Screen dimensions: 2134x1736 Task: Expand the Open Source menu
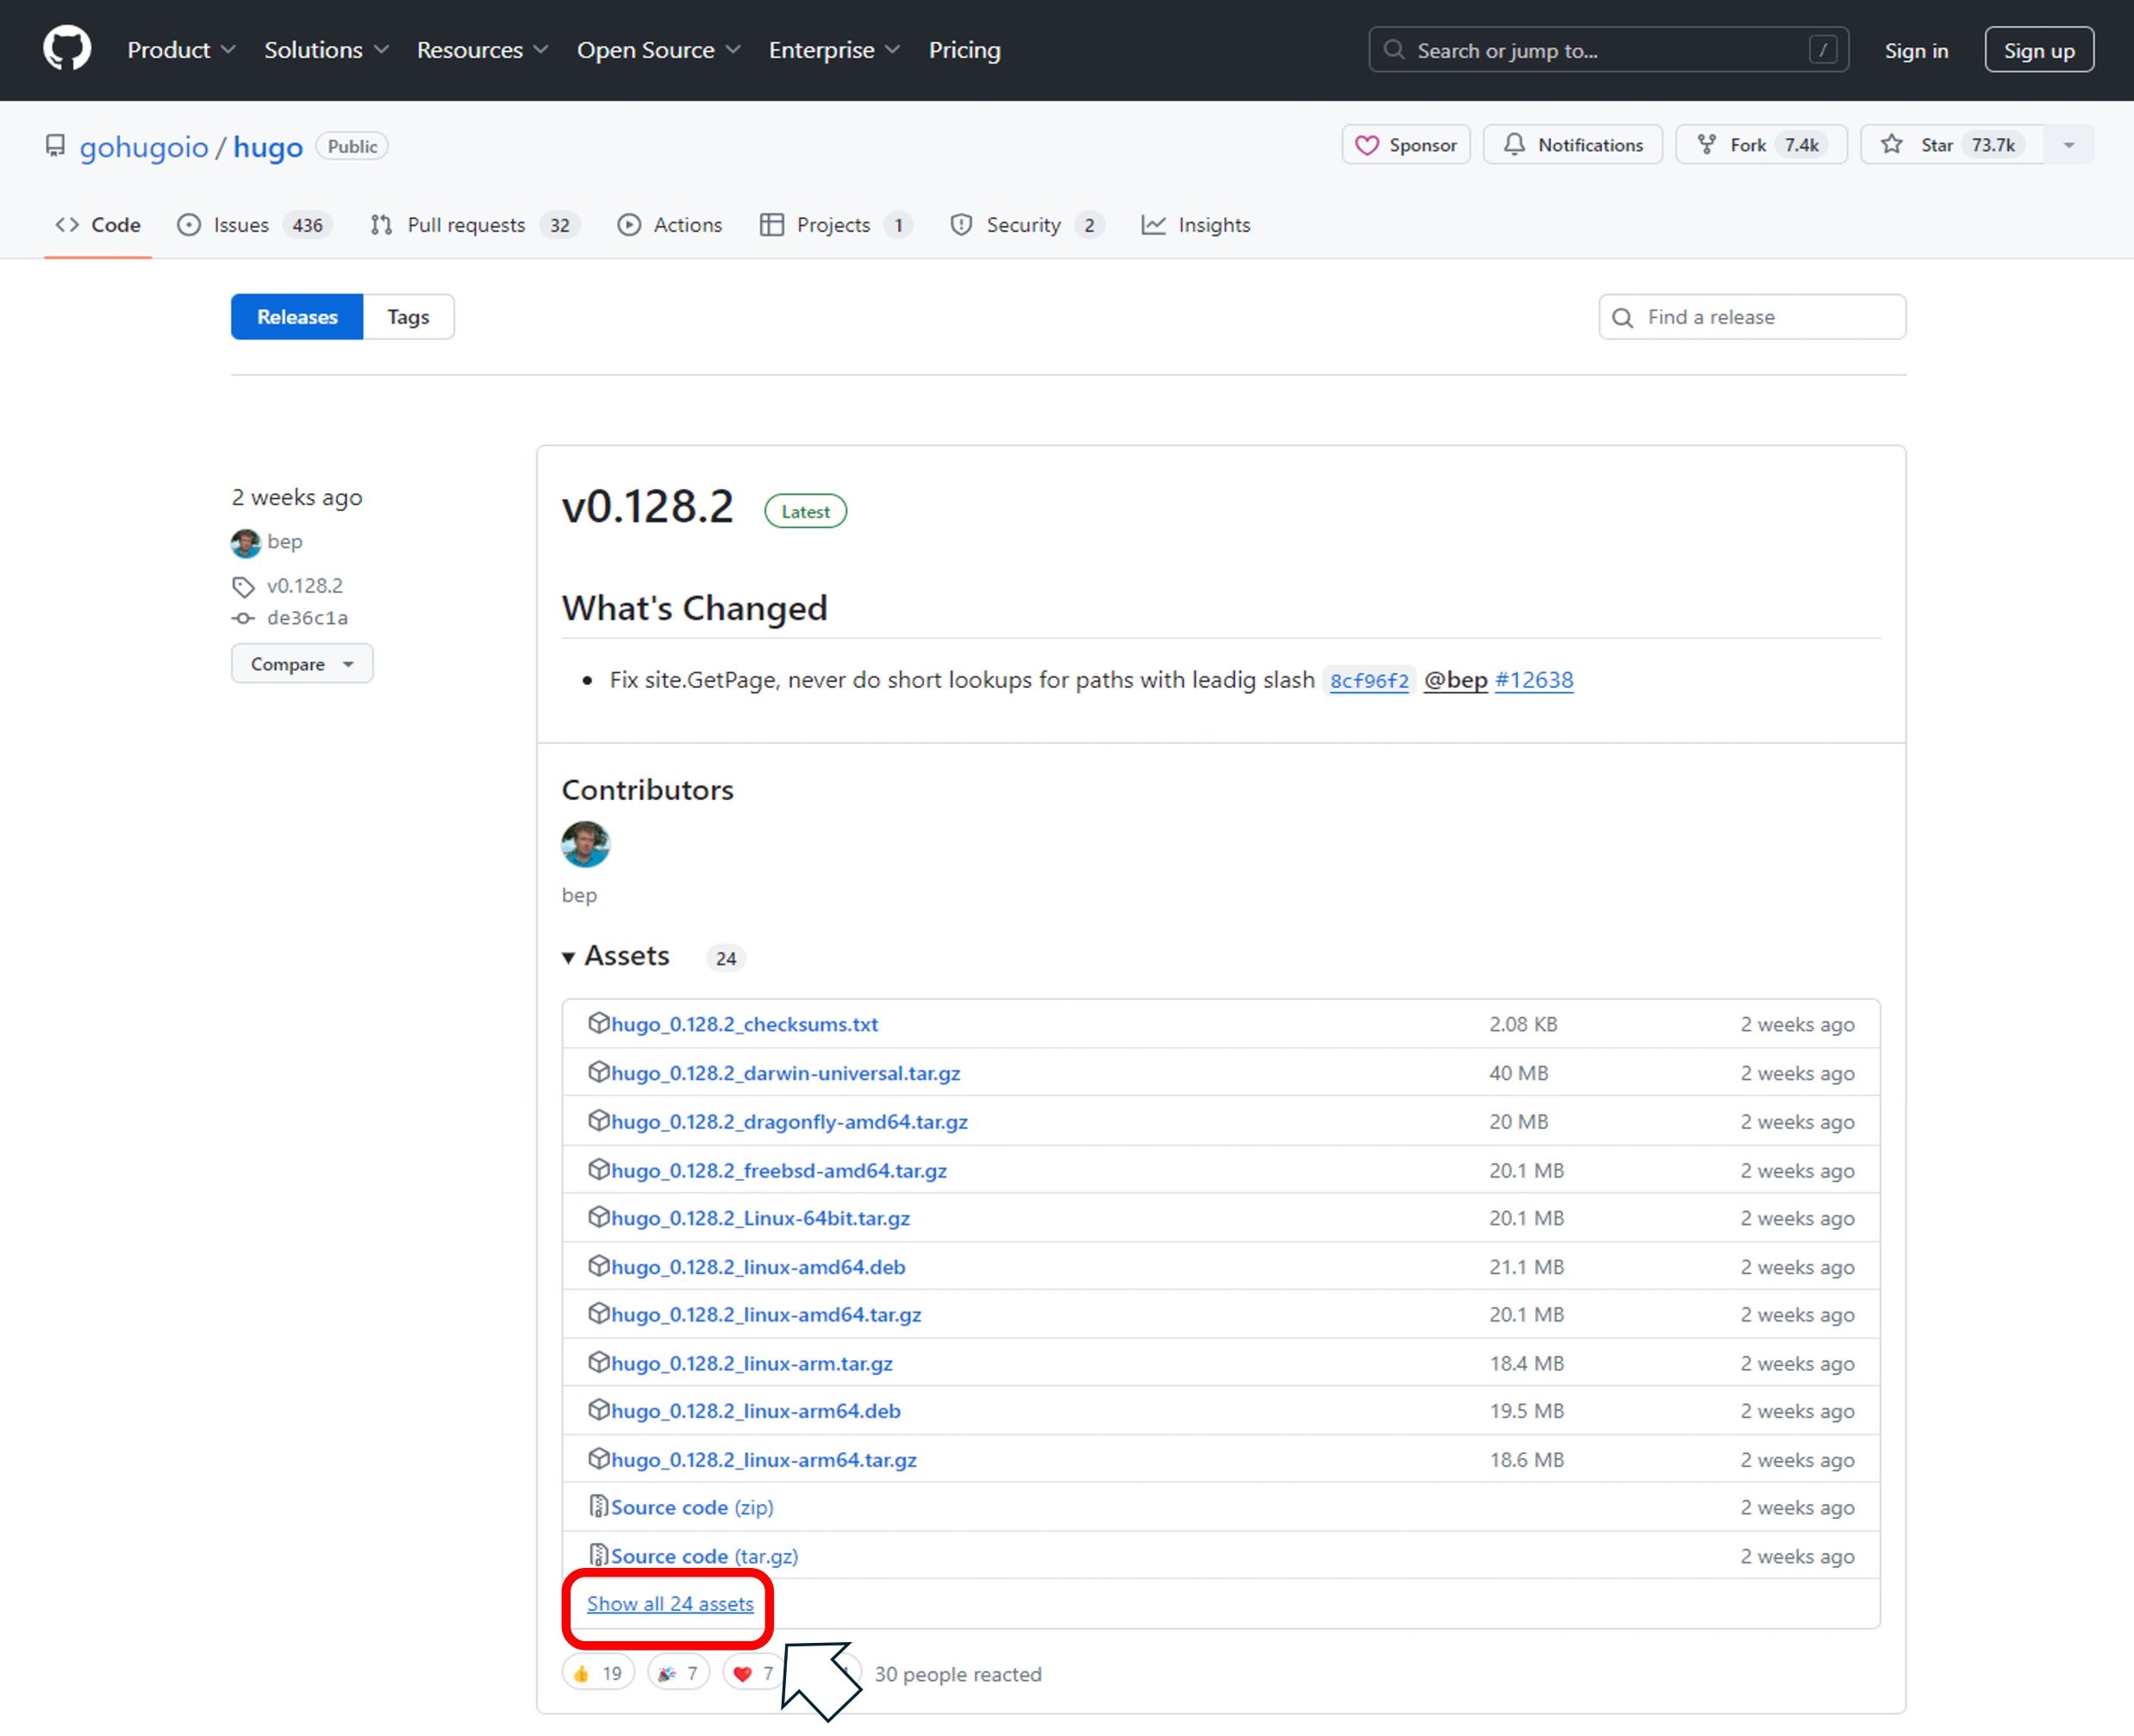pyautogui.click(x=658, y=50)
